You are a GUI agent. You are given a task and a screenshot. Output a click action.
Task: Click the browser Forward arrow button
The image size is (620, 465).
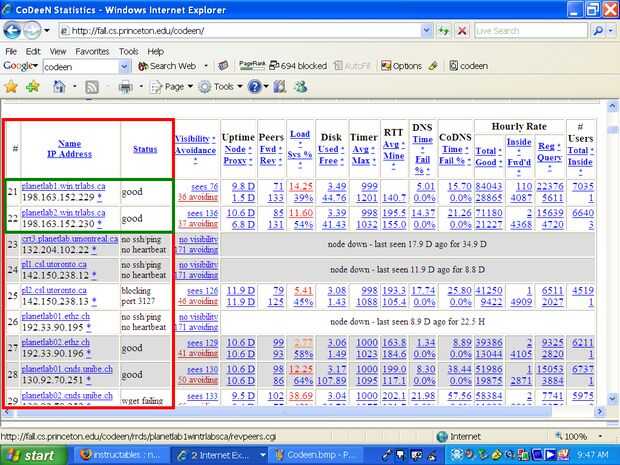point(32,30)
